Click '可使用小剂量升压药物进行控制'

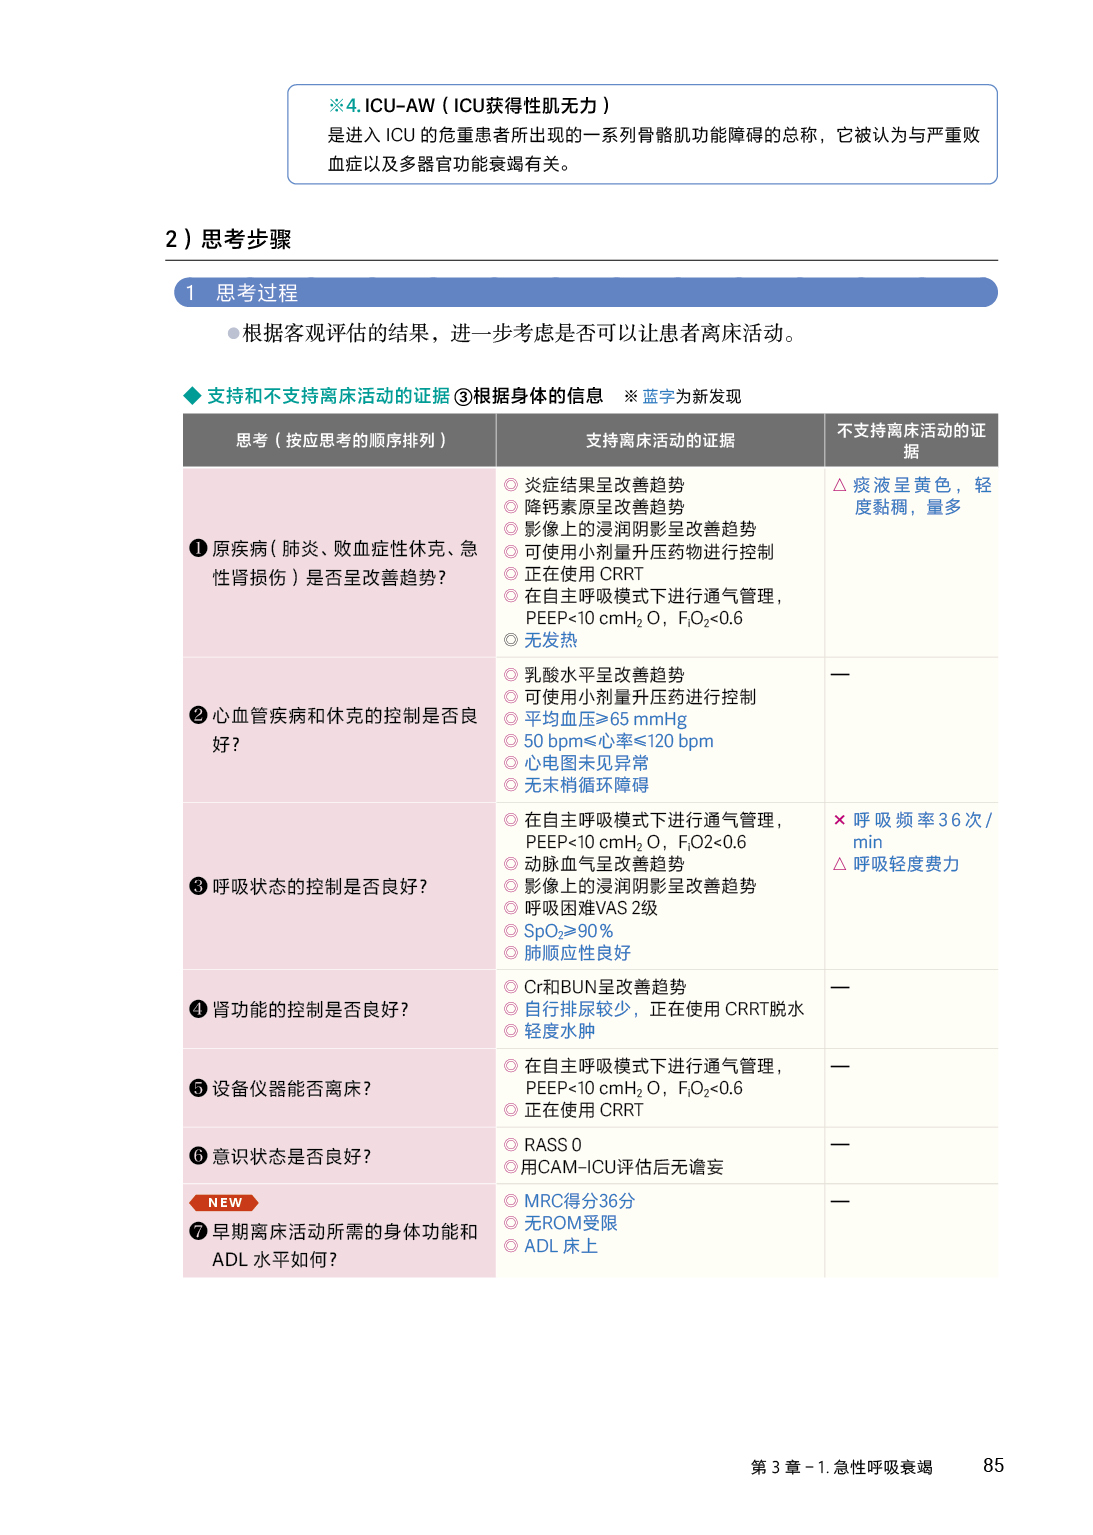point(648,552)
